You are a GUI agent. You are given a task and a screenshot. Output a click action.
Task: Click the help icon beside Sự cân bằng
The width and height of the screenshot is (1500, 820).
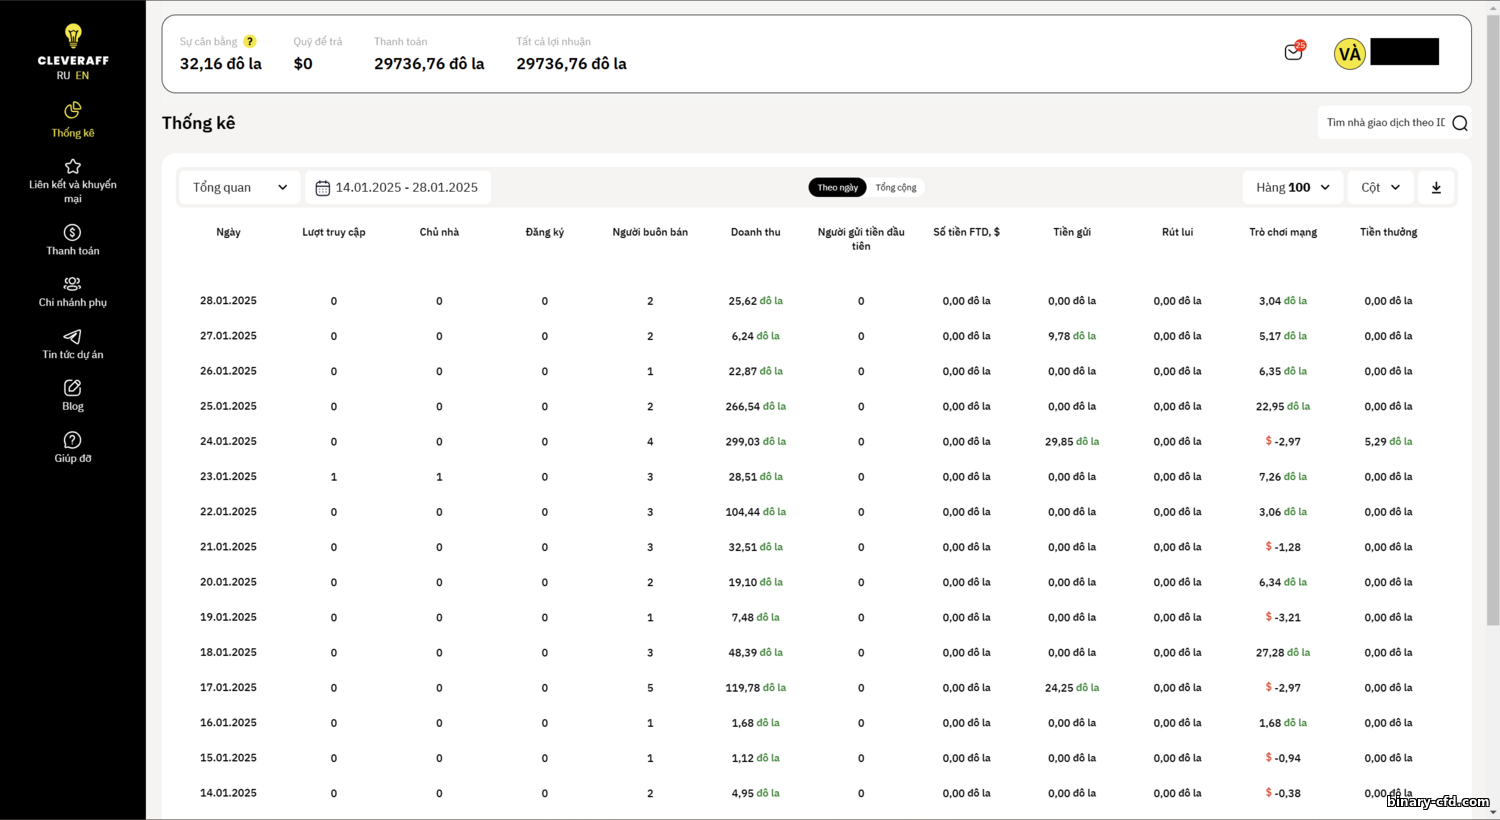coord(250,41)
